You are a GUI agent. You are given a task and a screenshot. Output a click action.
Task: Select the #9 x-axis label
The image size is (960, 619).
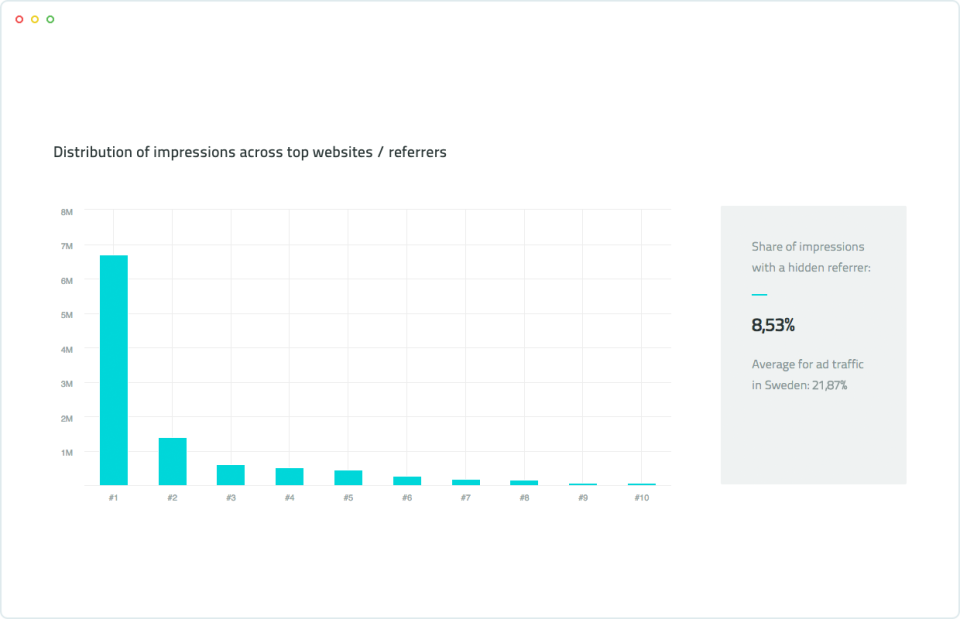point(583,497)
